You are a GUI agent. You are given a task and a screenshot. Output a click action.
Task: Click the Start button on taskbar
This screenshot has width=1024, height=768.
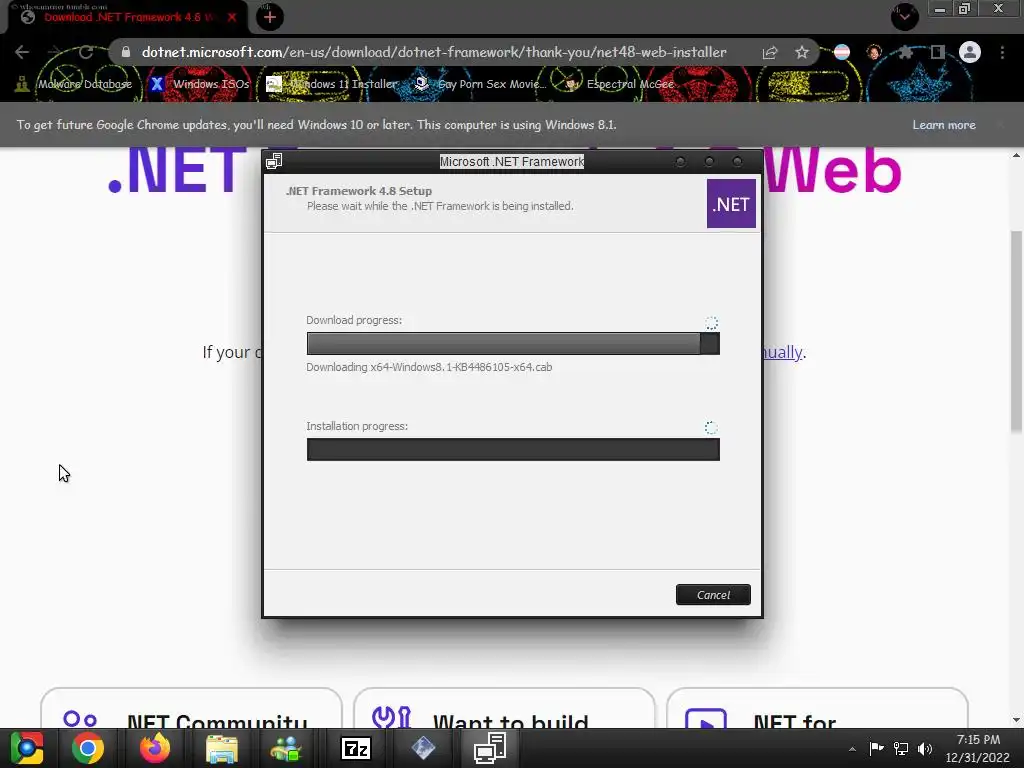pos(27,748)
